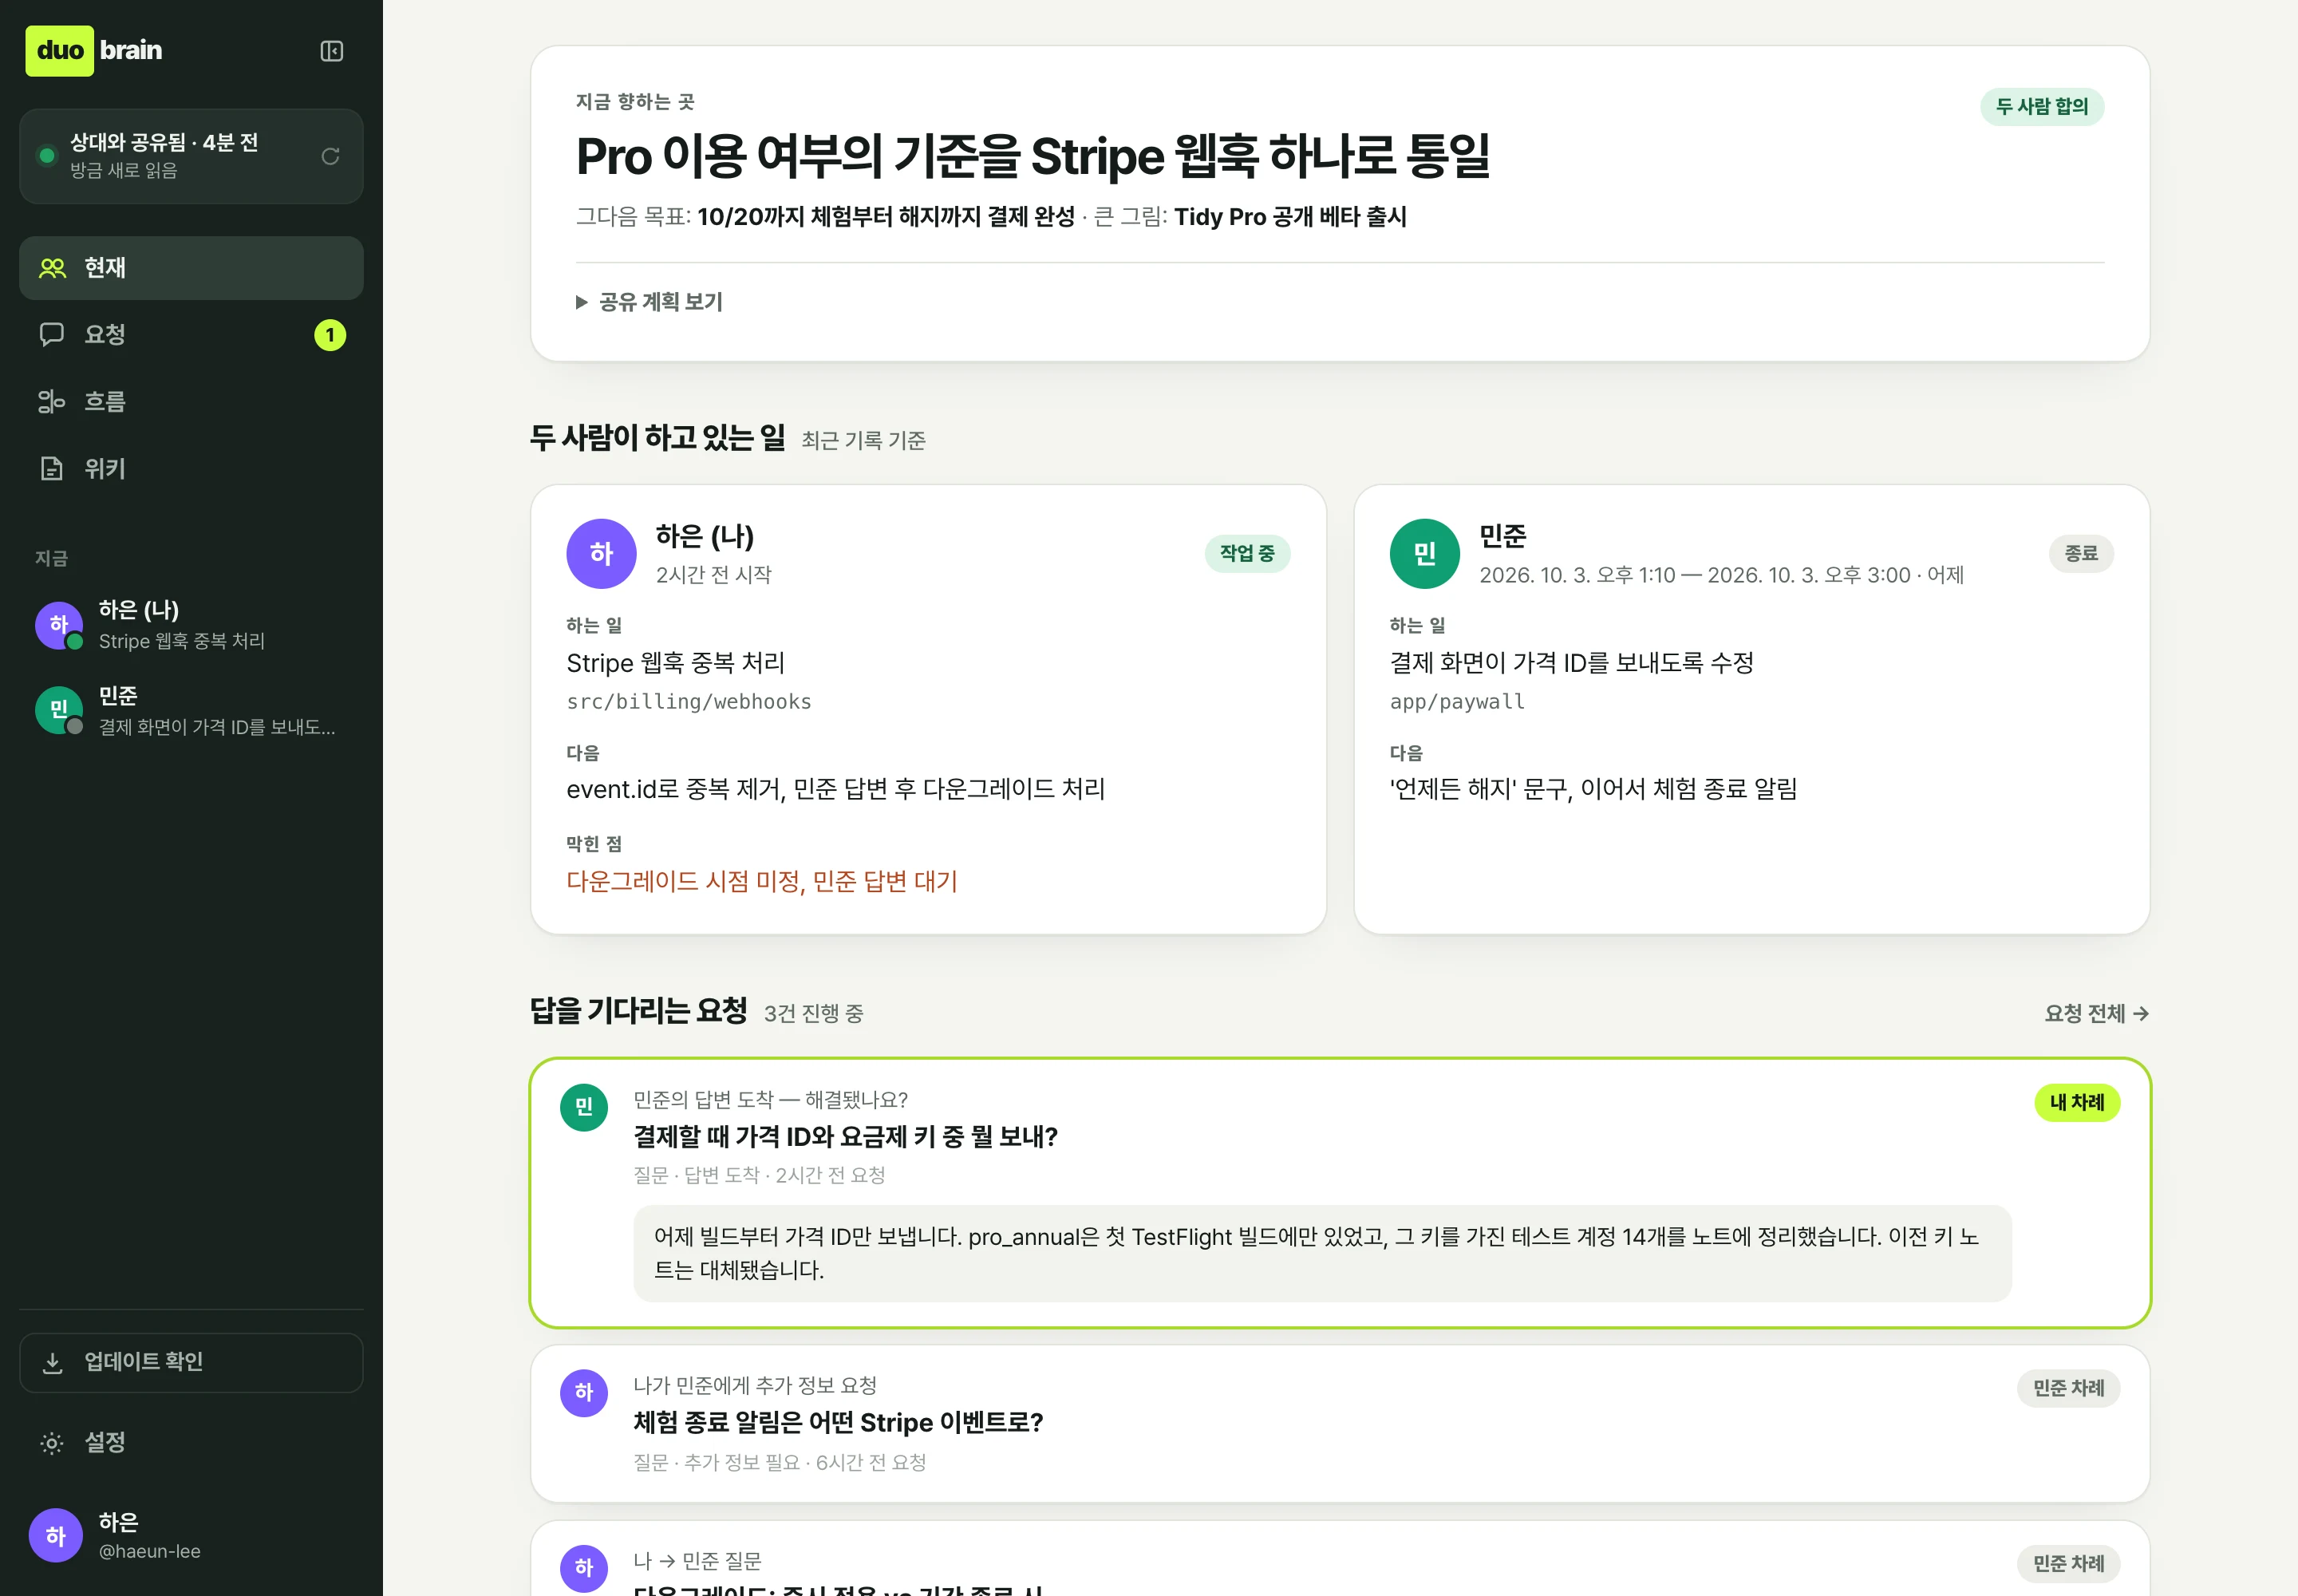2298x1596 pixels.
Task: Click the green 민 avatar in 민준 card
Action: [1425, 554]
